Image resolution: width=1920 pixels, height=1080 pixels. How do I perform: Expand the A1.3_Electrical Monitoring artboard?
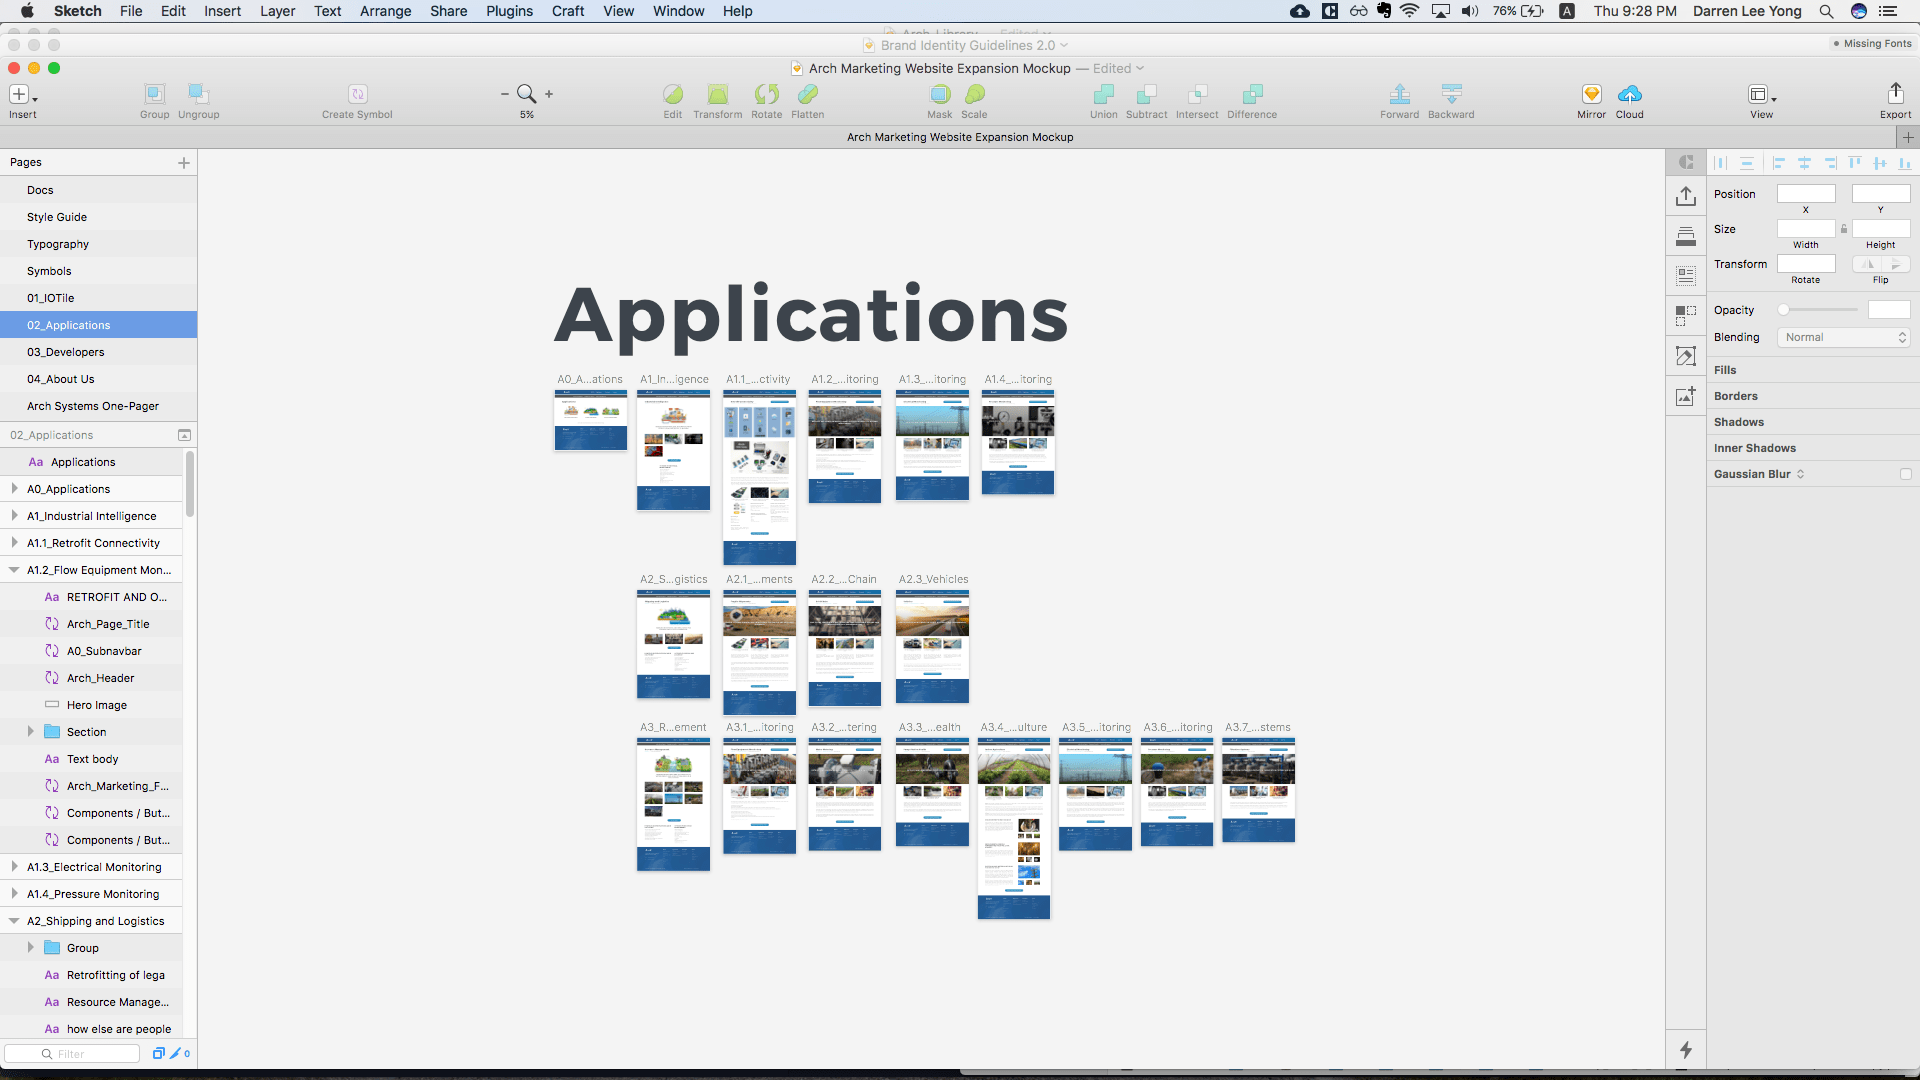click(x=14, y=867)
